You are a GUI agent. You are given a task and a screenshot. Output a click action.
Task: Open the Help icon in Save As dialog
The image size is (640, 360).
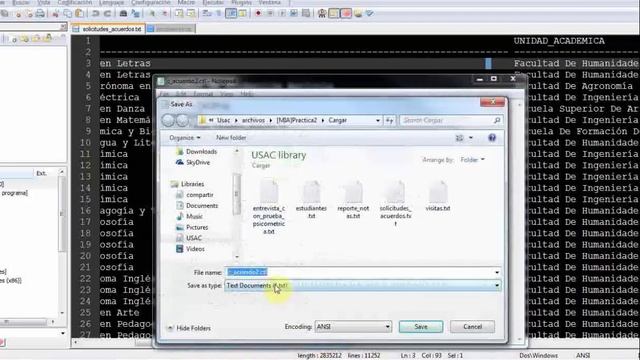click(492, 138)
